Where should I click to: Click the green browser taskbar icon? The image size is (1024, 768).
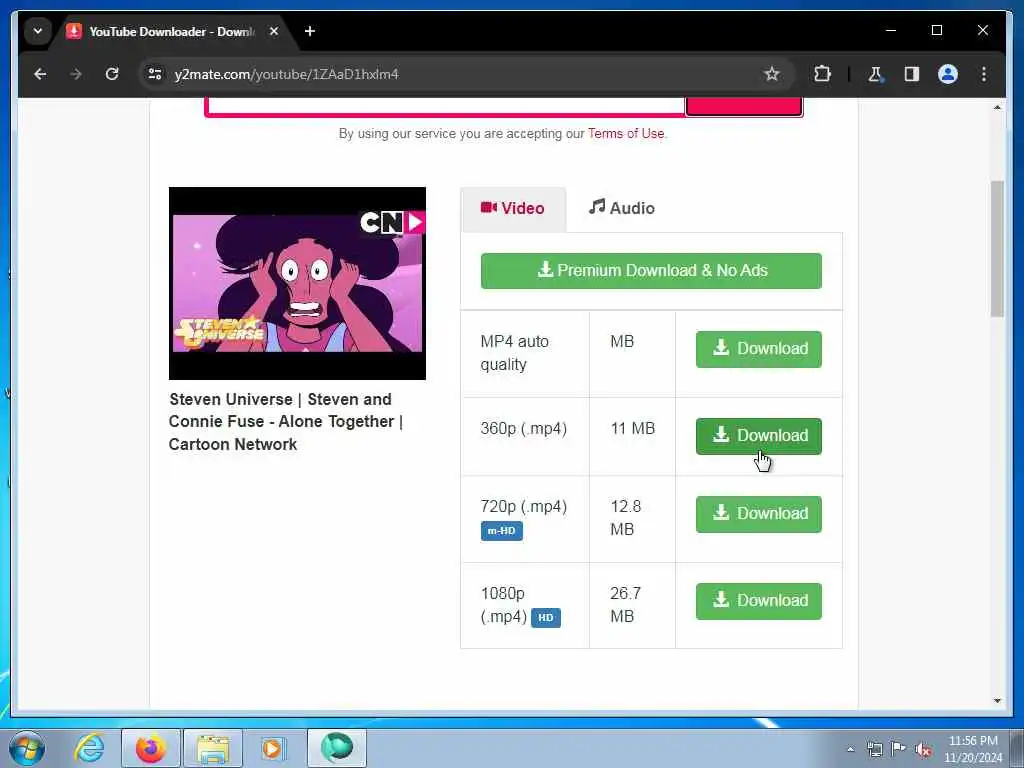point(336,748)
